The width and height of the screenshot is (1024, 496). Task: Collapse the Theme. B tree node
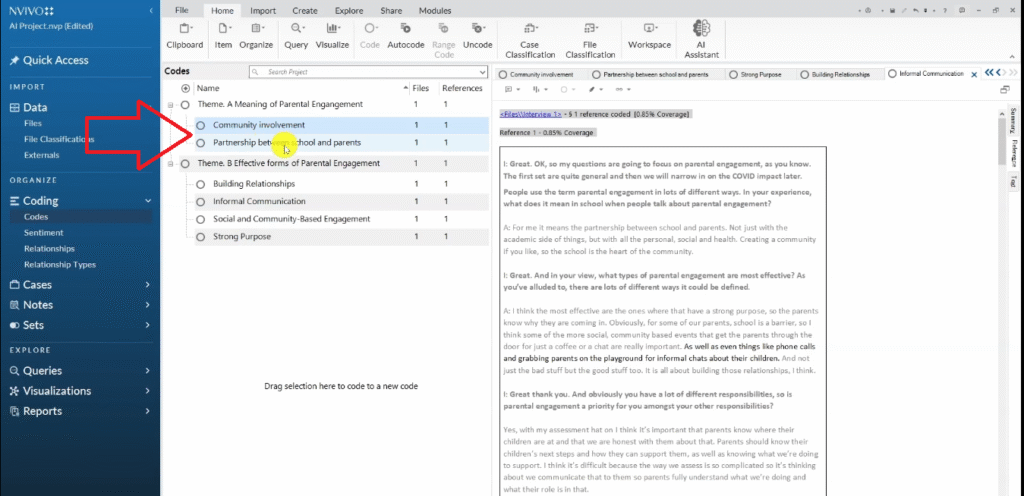click(171, 163)
